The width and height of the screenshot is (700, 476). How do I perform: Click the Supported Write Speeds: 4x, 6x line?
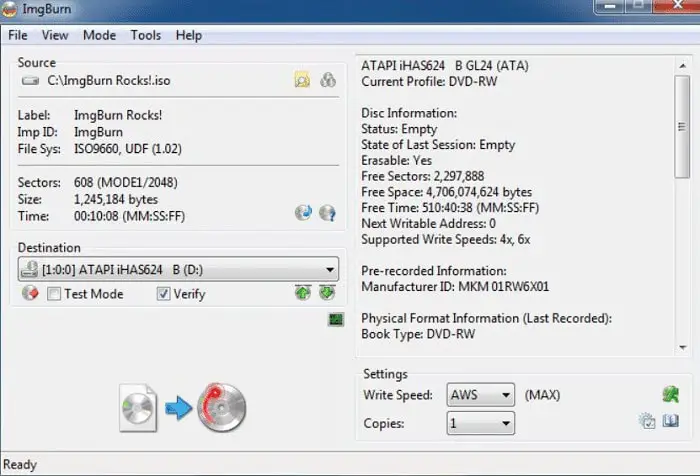coord(446,240)
